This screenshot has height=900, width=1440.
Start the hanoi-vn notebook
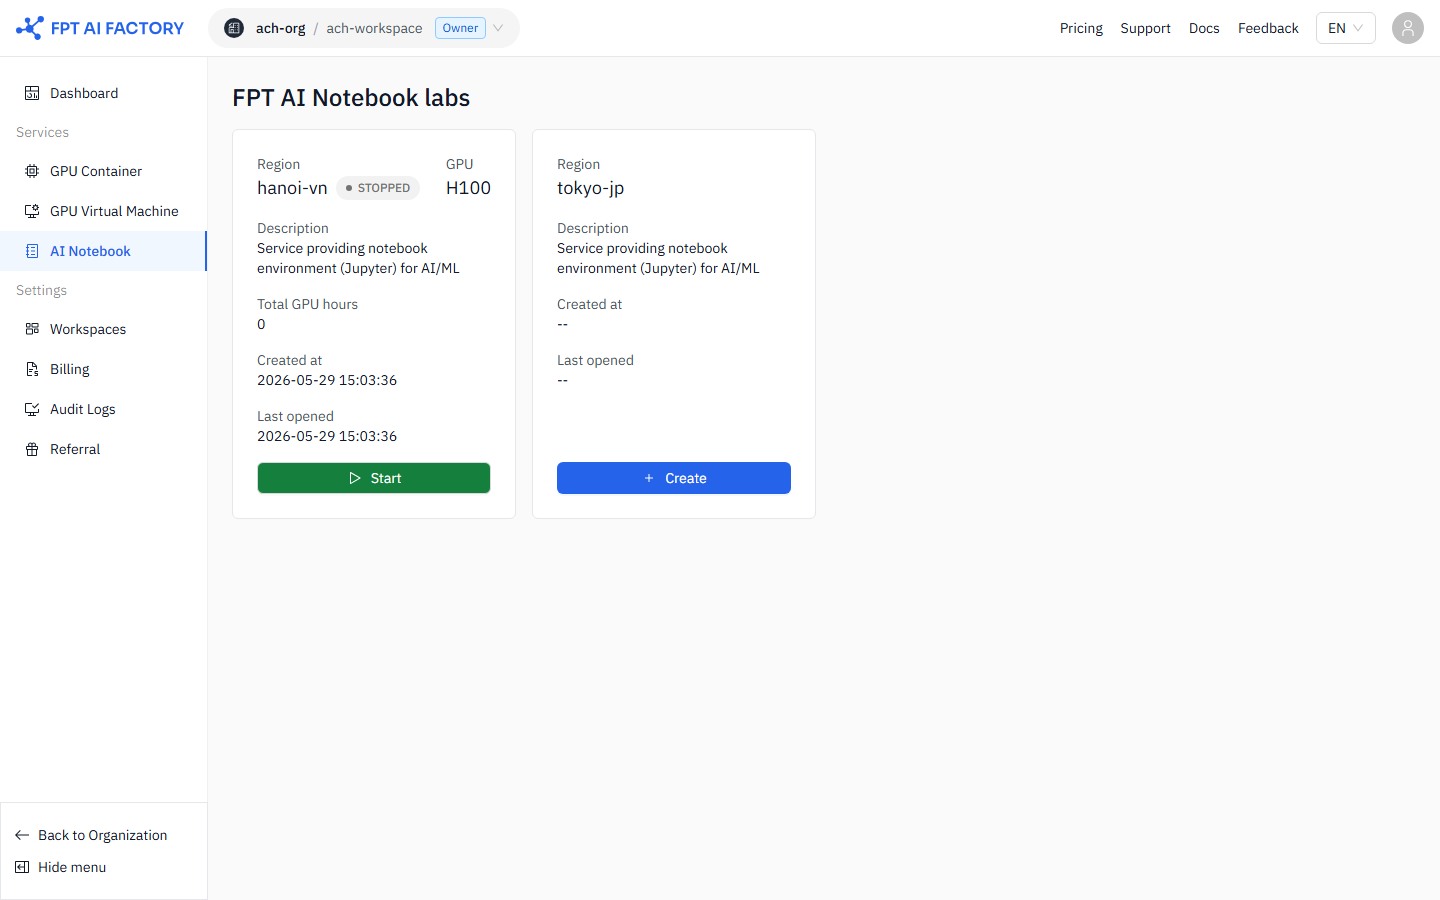pyautogui.click(x=374, y=478)
